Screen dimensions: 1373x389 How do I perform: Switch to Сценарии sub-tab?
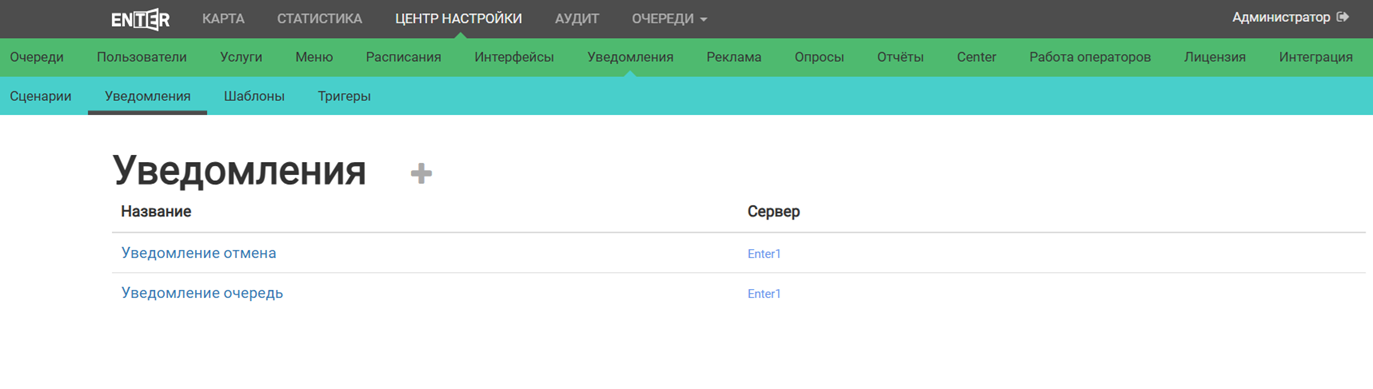pyautogui.click(x=41, y=96)
